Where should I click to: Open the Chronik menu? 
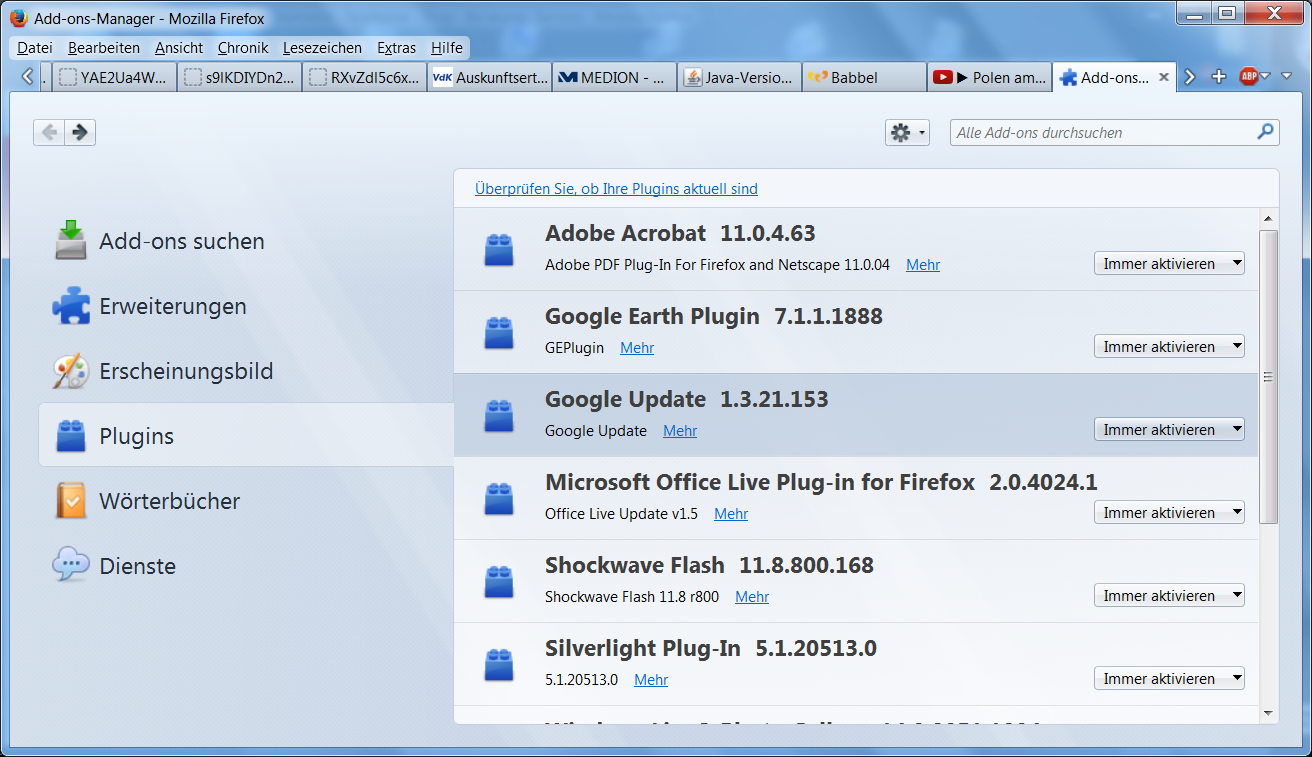pos(243,47)
